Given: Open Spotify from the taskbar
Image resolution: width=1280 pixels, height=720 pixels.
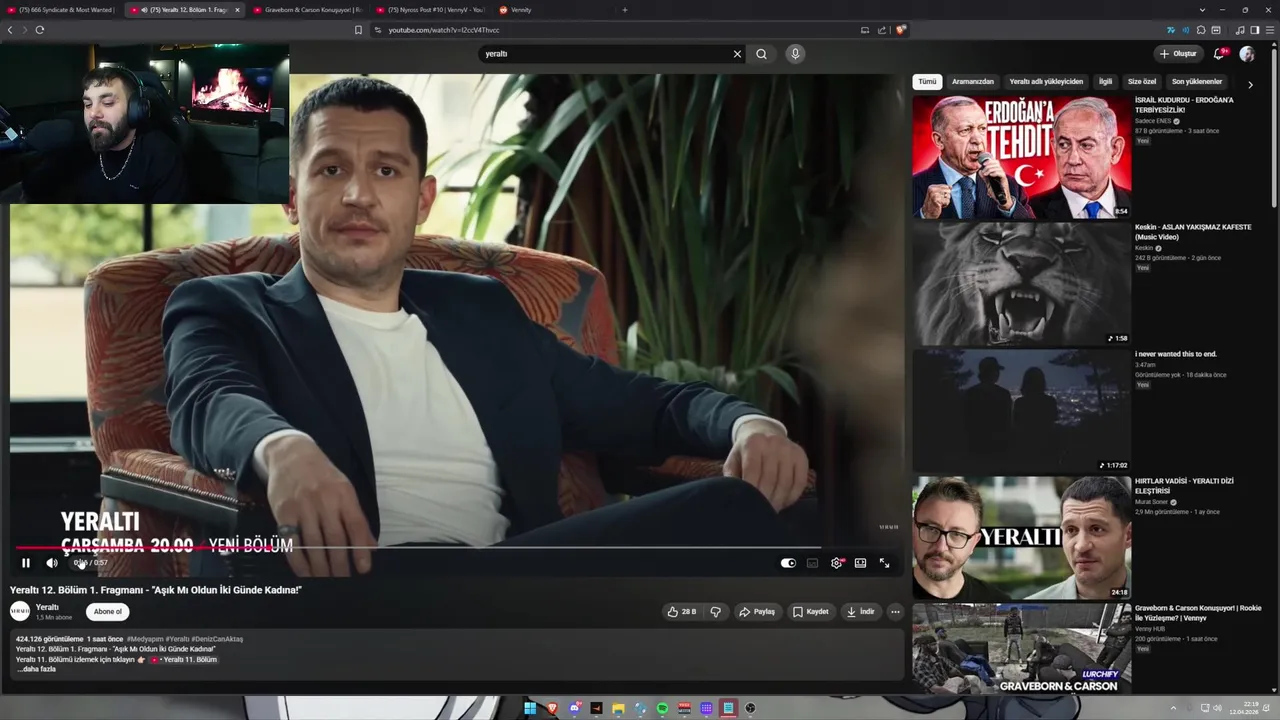Looking at the screenshot, I should (662, 708).
